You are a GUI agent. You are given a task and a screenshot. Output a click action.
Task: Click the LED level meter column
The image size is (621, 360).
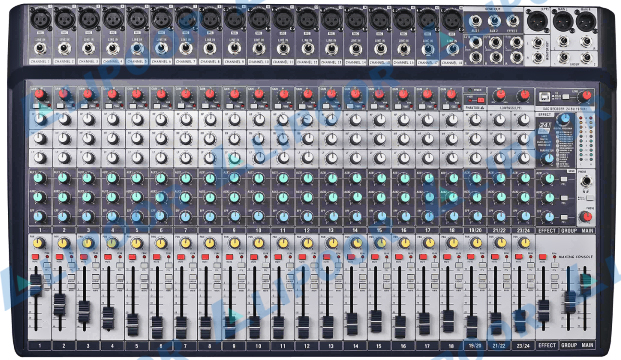point(586,140)
